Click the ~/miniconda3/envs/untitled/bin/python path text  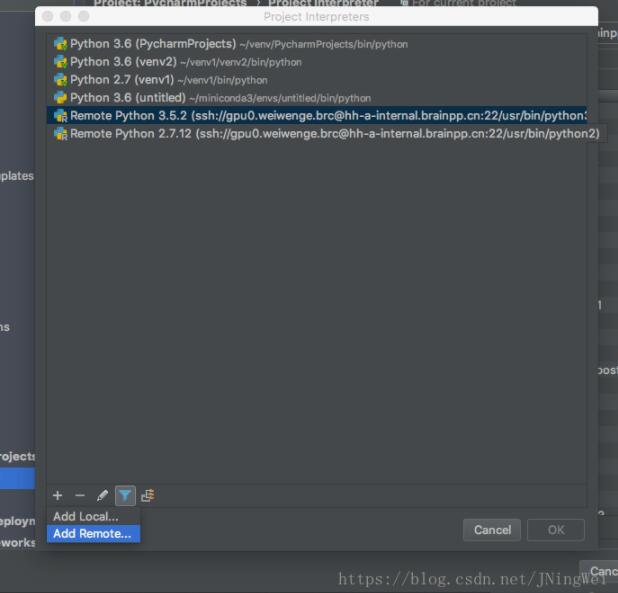coord(280,98)
